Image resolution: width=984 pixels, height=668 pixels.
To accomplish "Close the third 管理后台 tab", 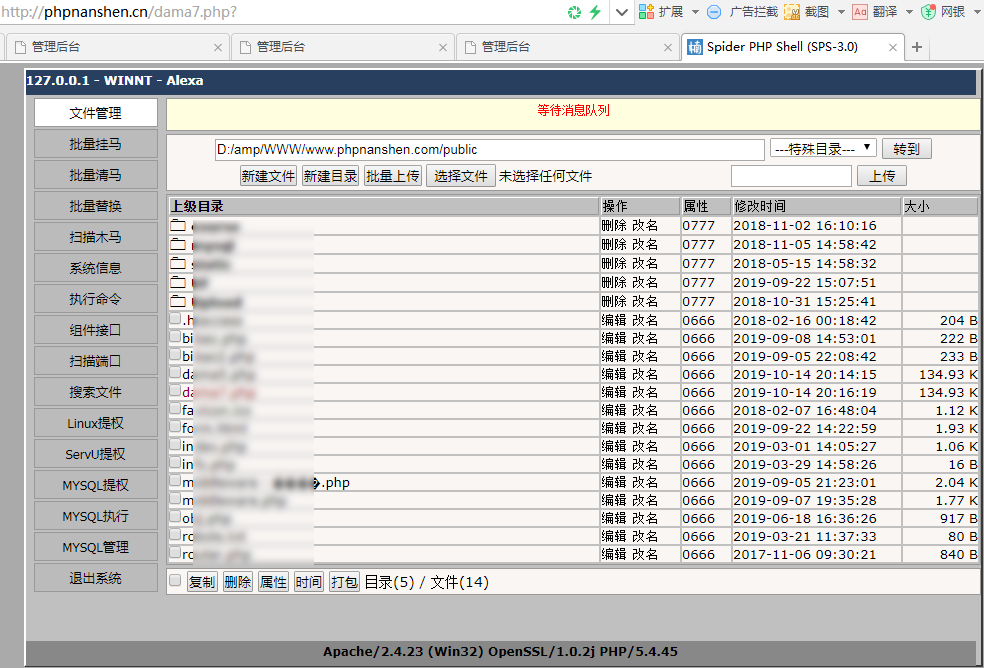I will tap(668, 47).
